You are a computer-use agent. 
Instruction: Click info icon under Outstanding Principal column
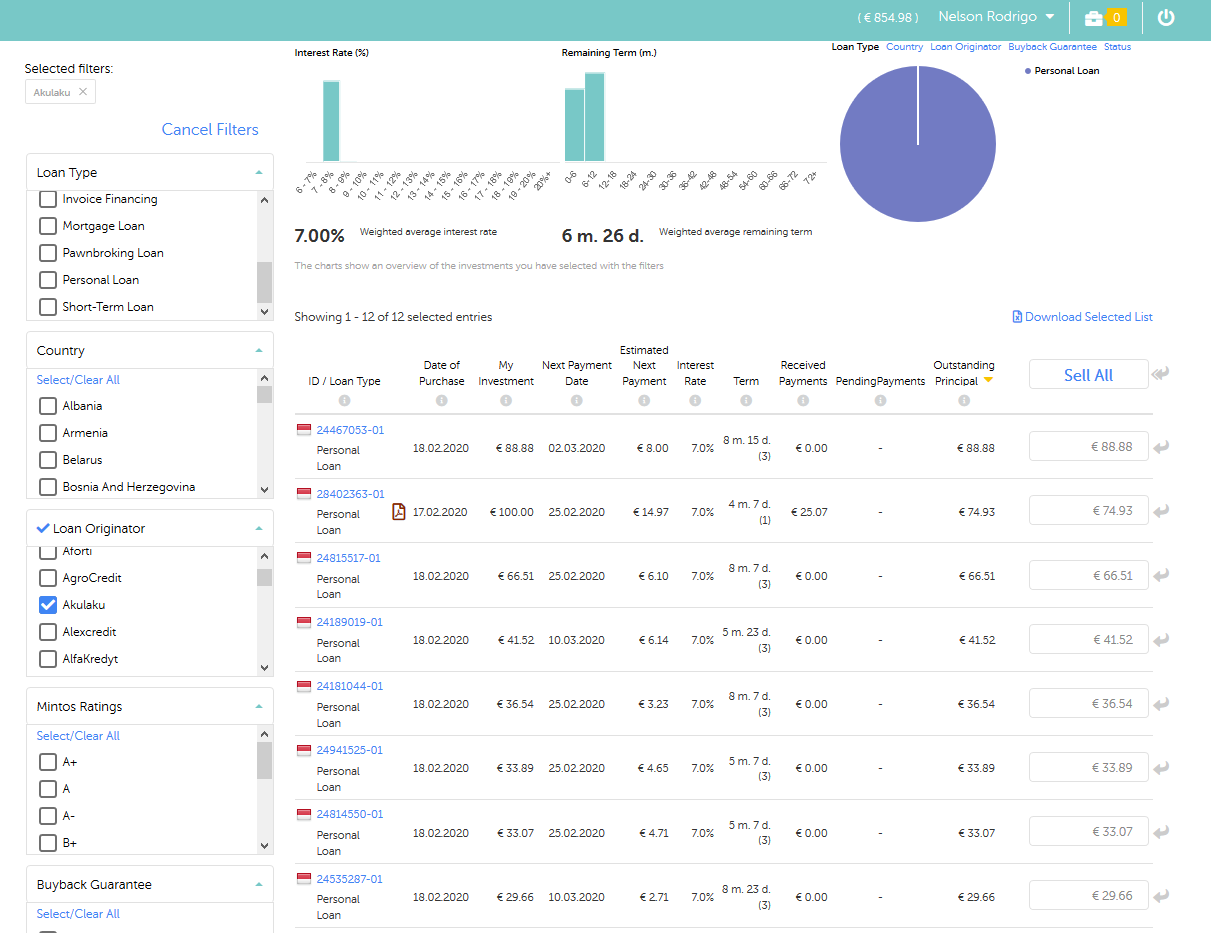(964, 401)
